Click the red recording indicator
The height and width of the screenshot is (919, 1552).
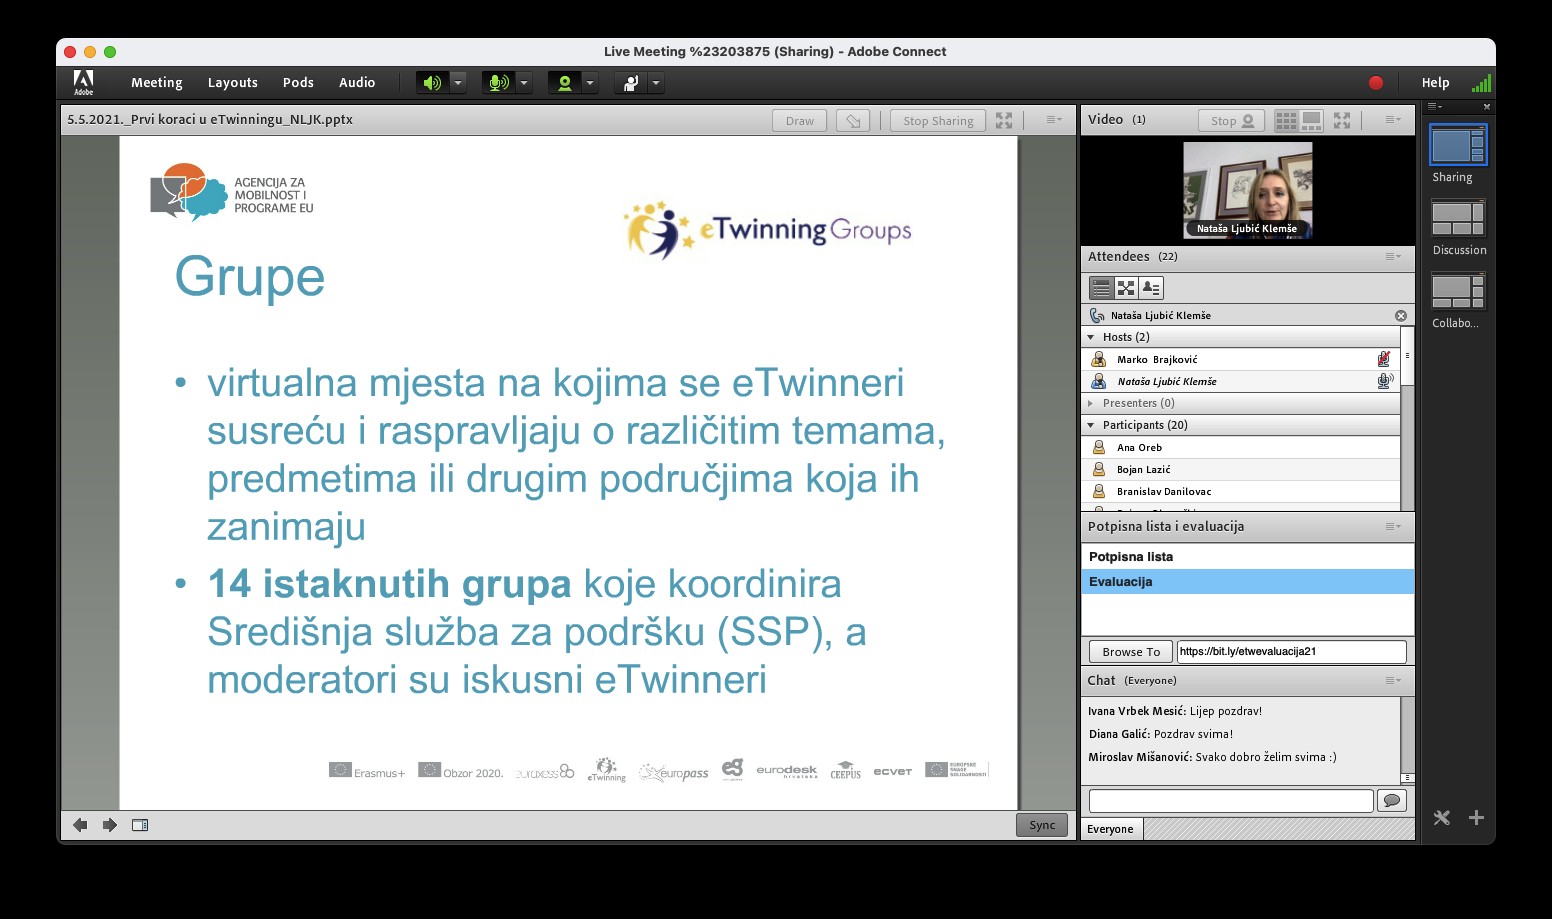tap(1376, 83)
